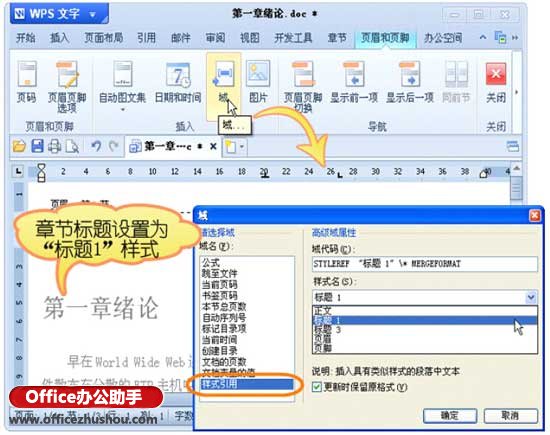Click the 域代码 field code input box
The height and width of the screenshot is (435, 550).
coord(424,264)
